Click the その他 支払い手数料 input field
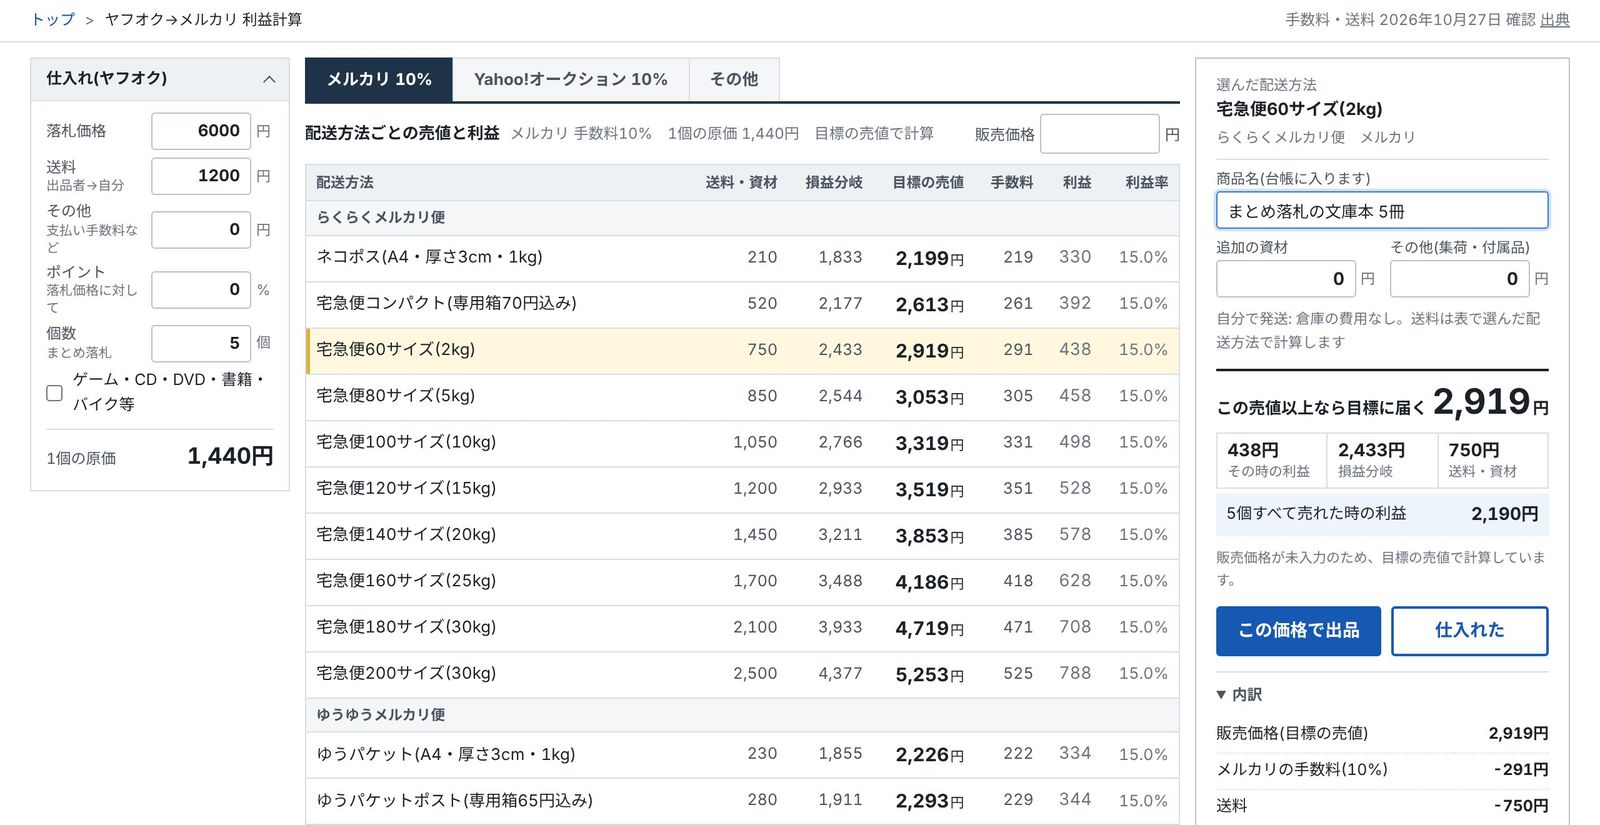 pos(201,230)
